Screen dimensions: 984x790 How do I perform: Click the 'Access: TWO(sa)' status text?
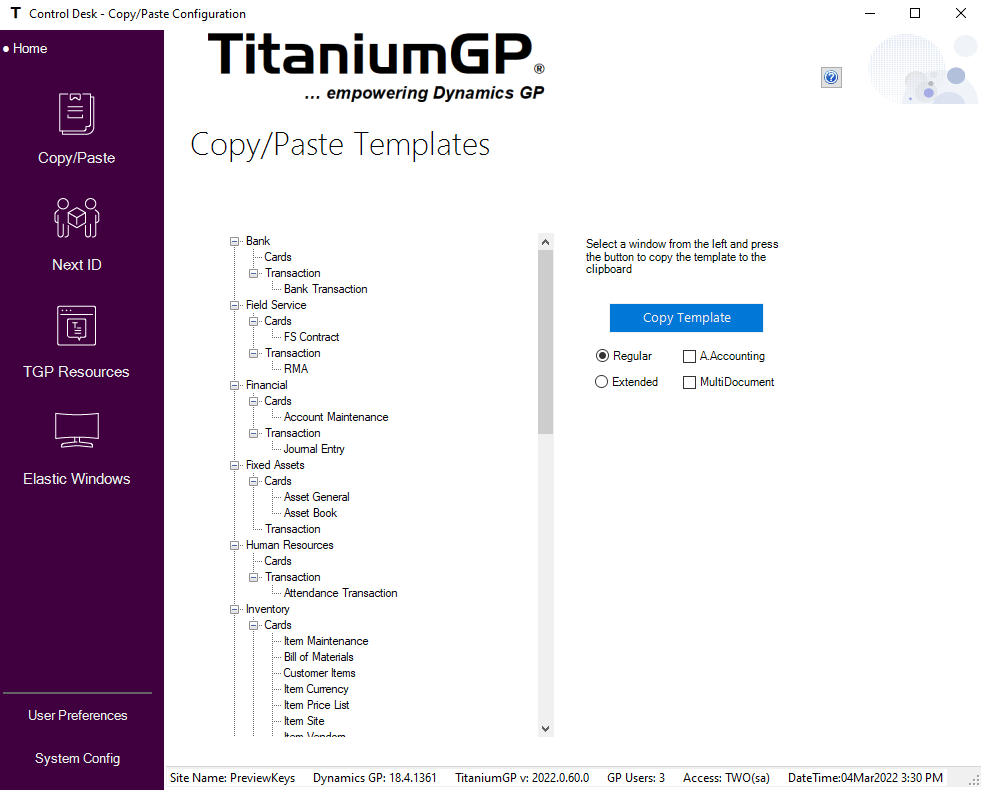click(x=726, y=778)
